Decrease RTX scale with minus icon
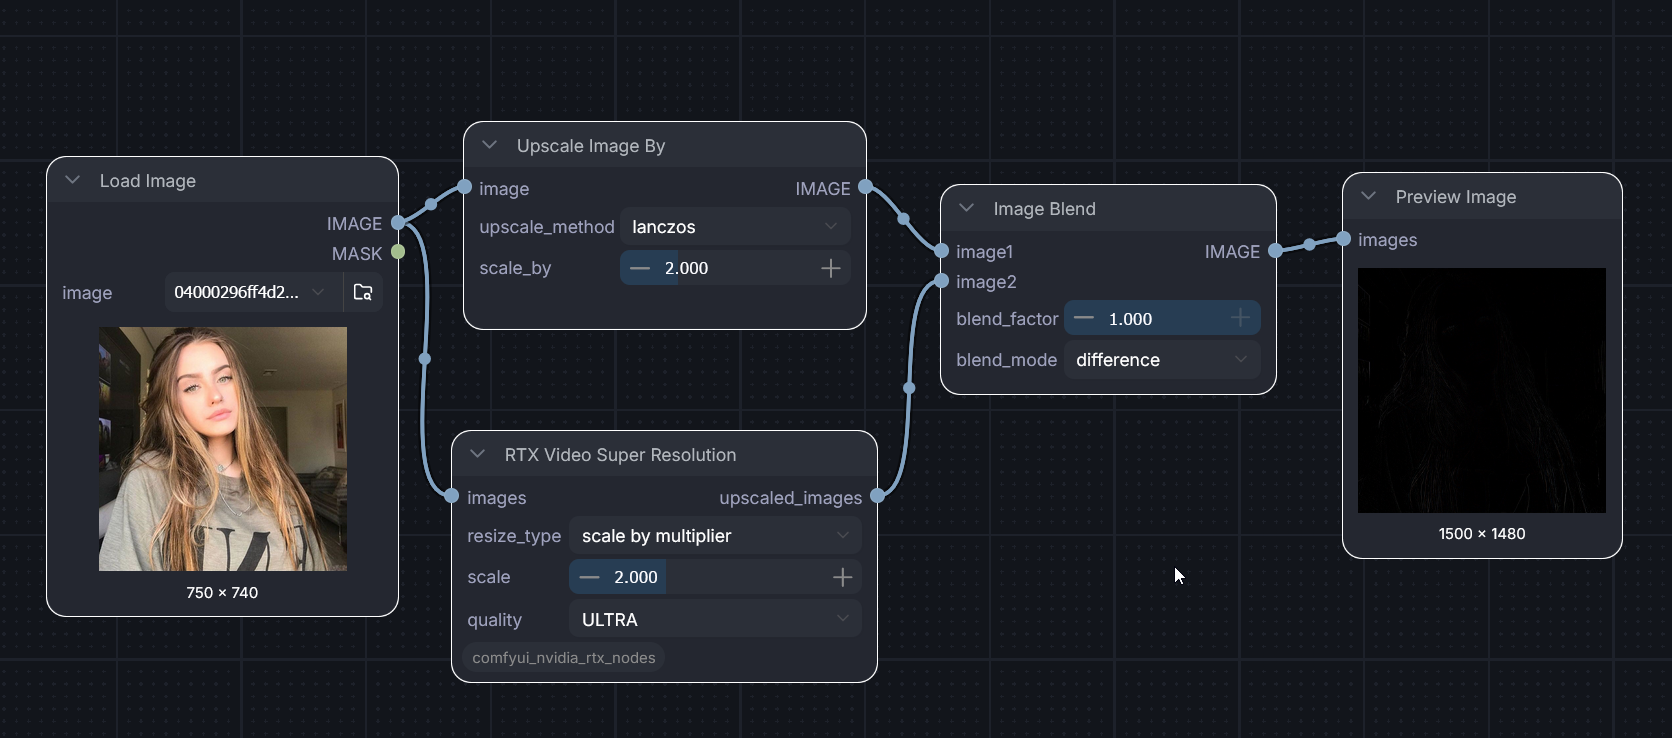This screenshot has width=1672, height=738. click(589, 577)
